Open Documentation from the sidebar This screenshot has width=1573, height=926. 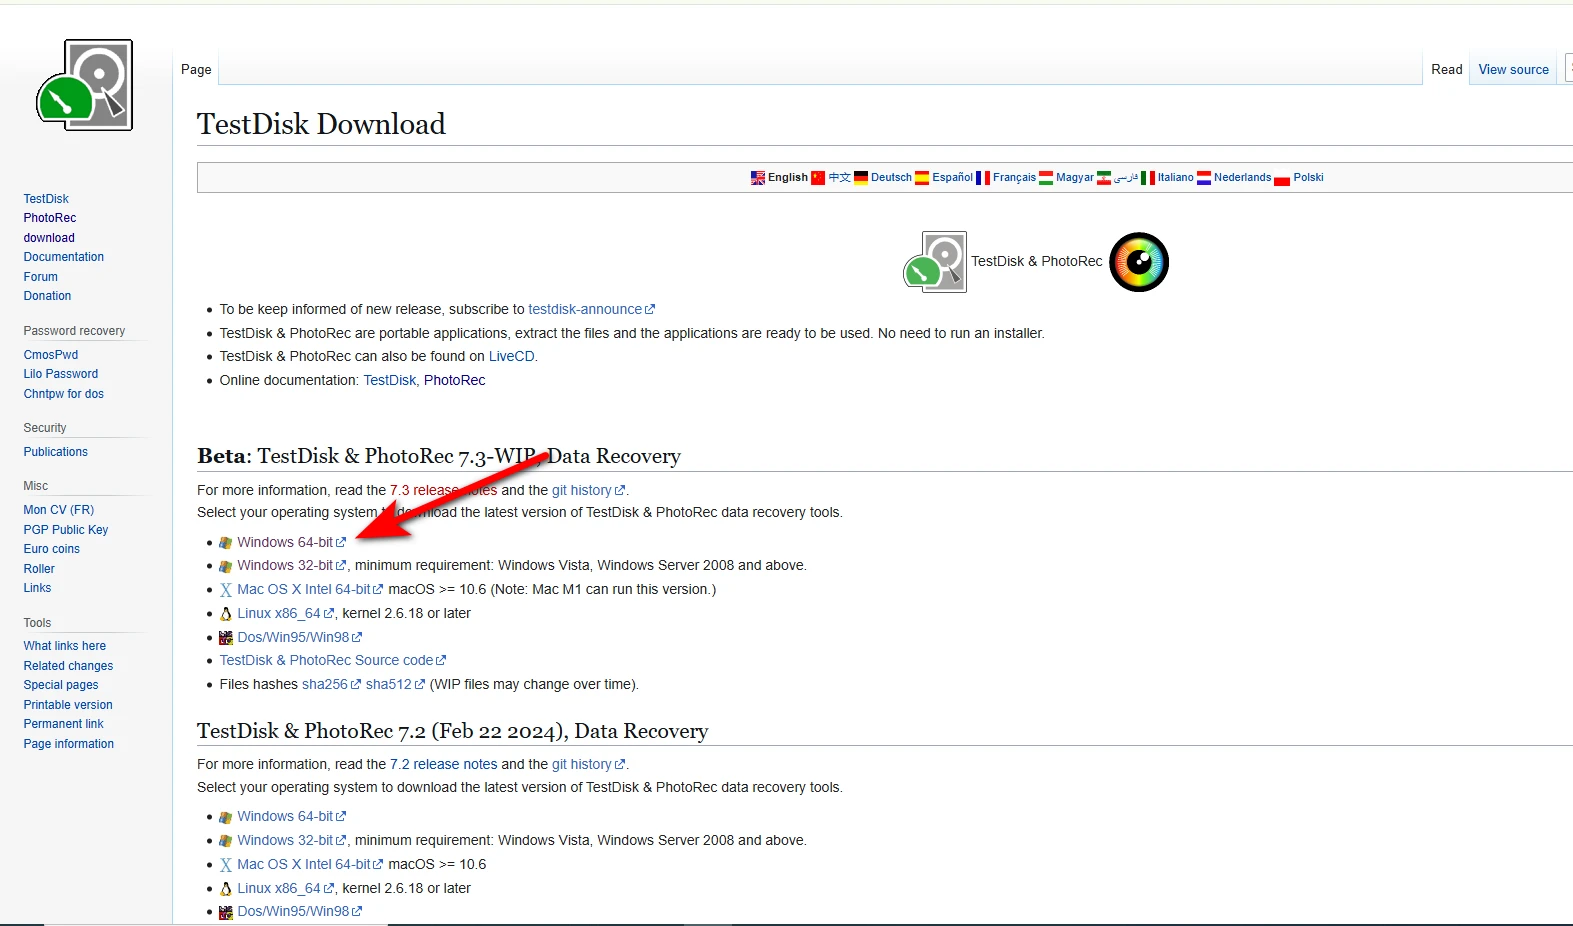pos(64,257)
